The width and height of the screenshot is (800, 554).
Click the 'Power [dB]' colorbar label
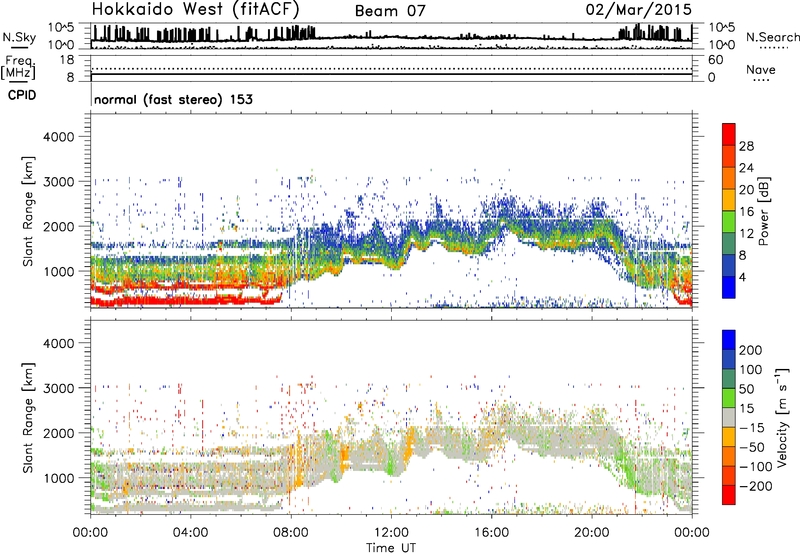(x=763, y=211)
